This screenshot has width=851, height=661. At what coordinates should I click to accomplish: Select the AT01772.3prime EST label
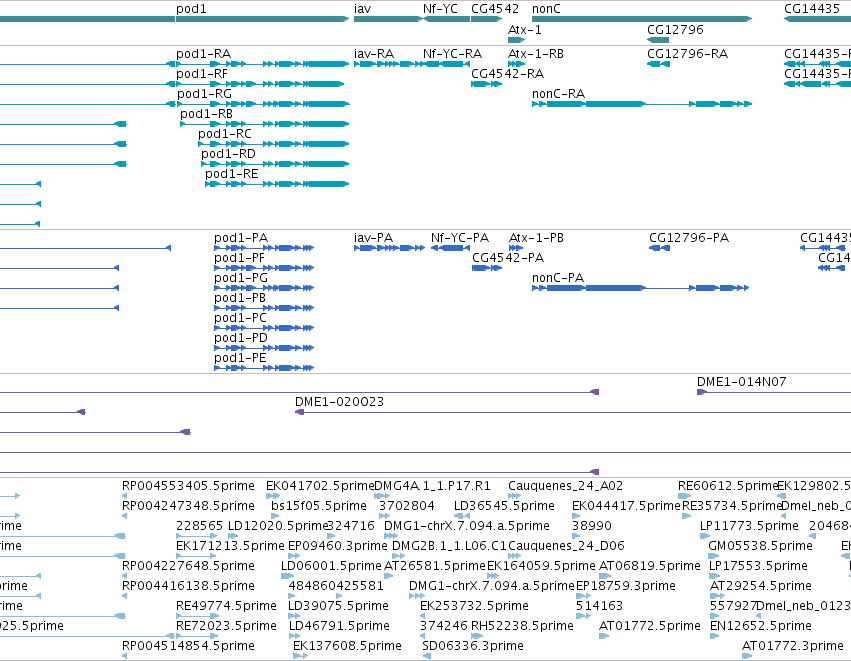792,646
